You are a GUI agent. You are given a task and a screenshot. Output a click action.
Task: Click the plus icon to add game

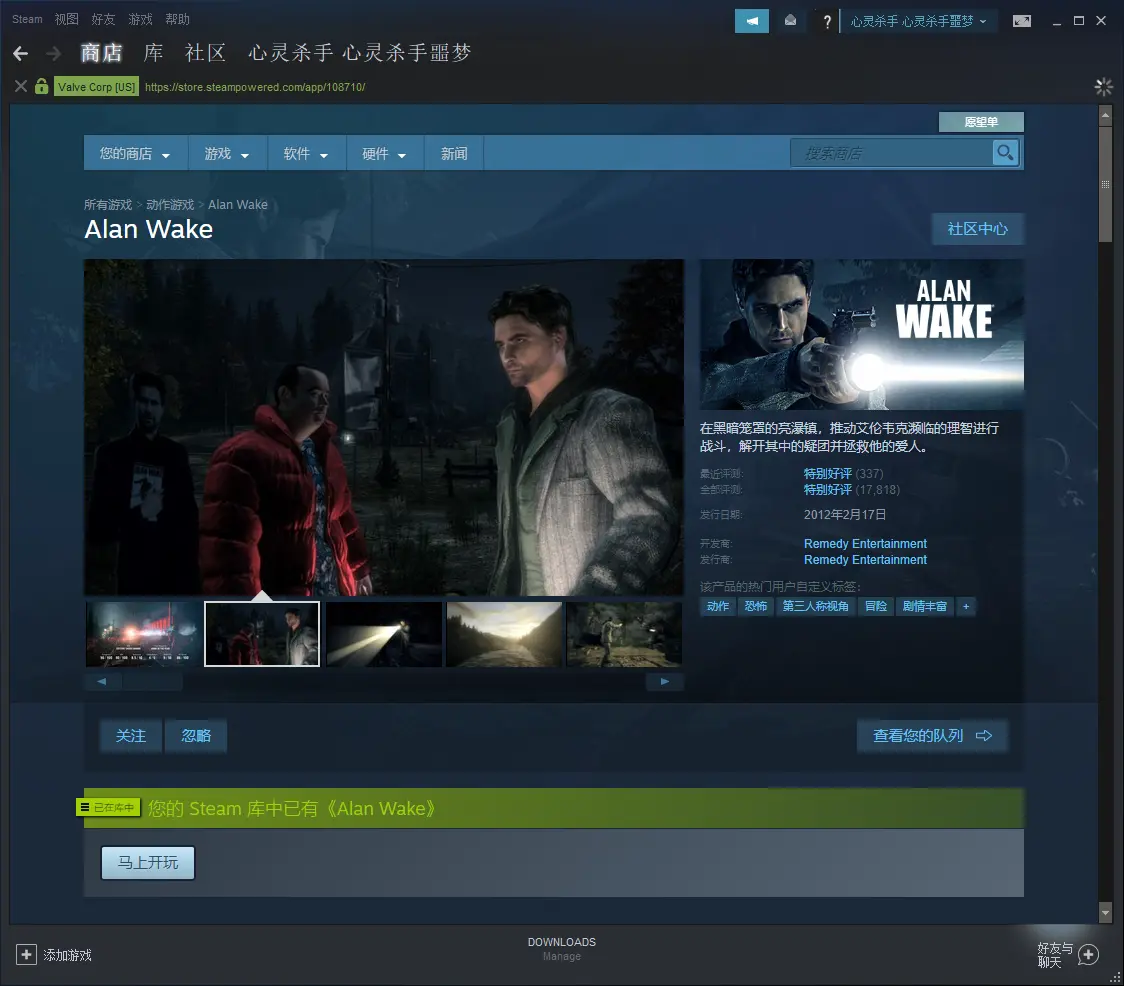click(27, 954)
